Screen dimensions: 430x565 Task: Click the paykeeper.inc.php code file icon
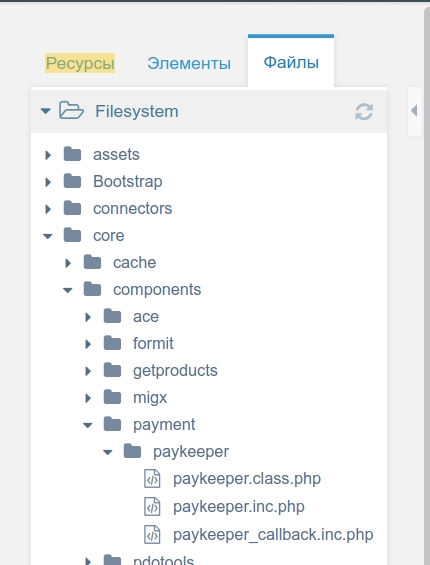point(152,507)
